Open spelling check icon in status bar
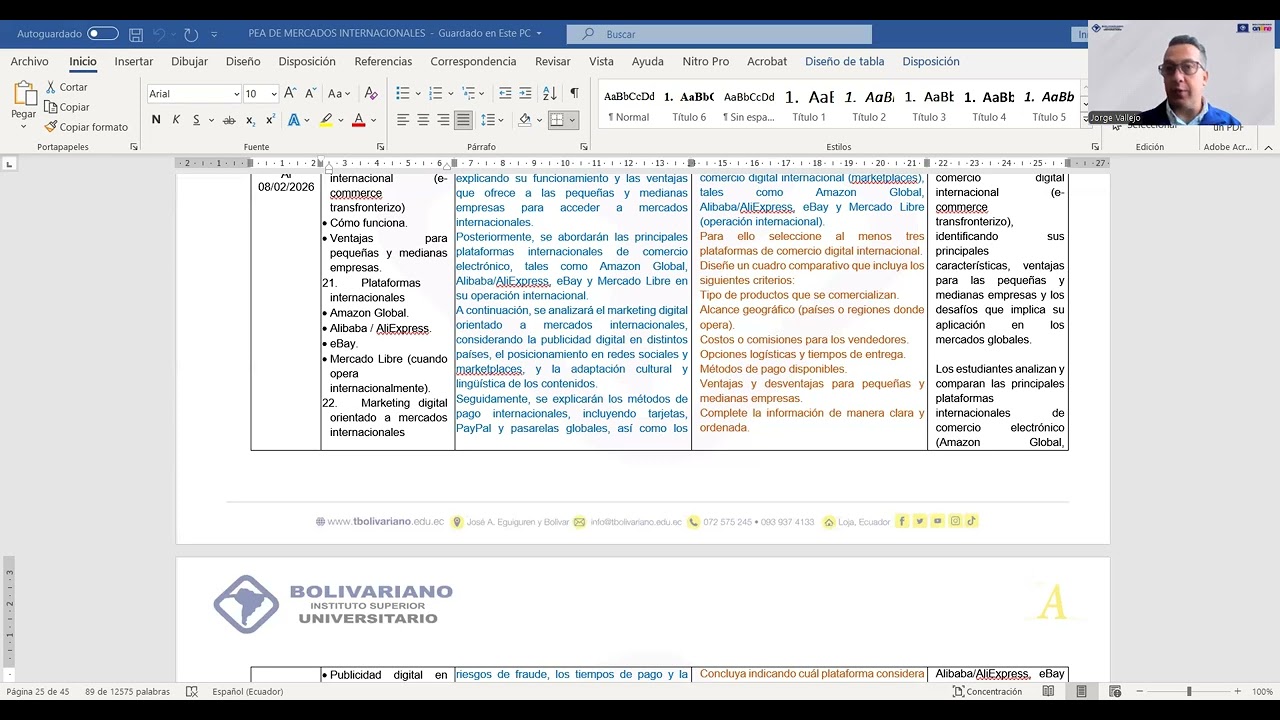The height and width of the screenshot is (720, 1280). point(192,692)
